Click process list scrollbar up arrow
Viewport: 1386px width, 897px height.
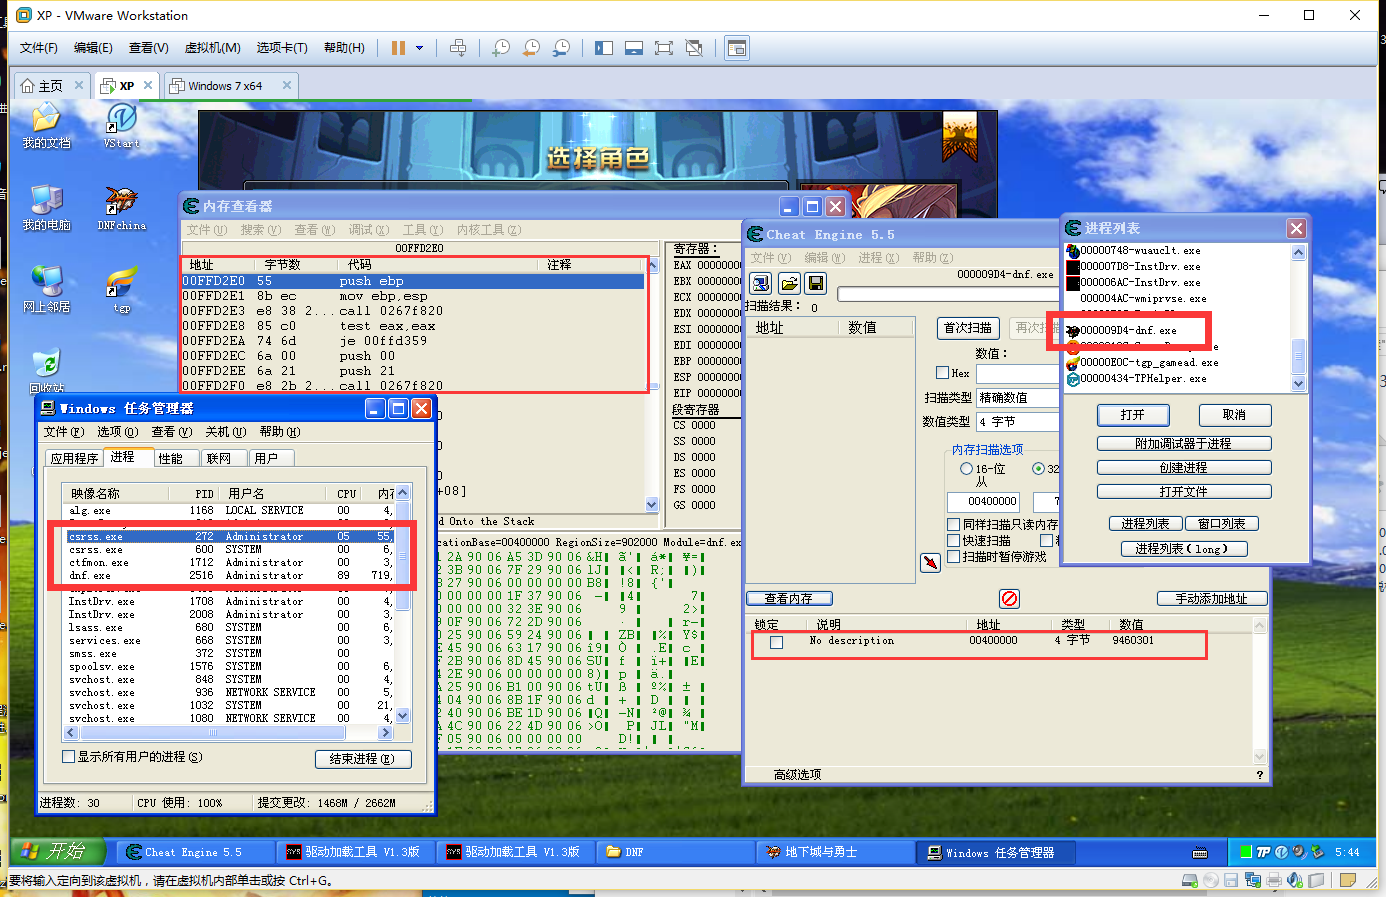[x=1298, y=252]
